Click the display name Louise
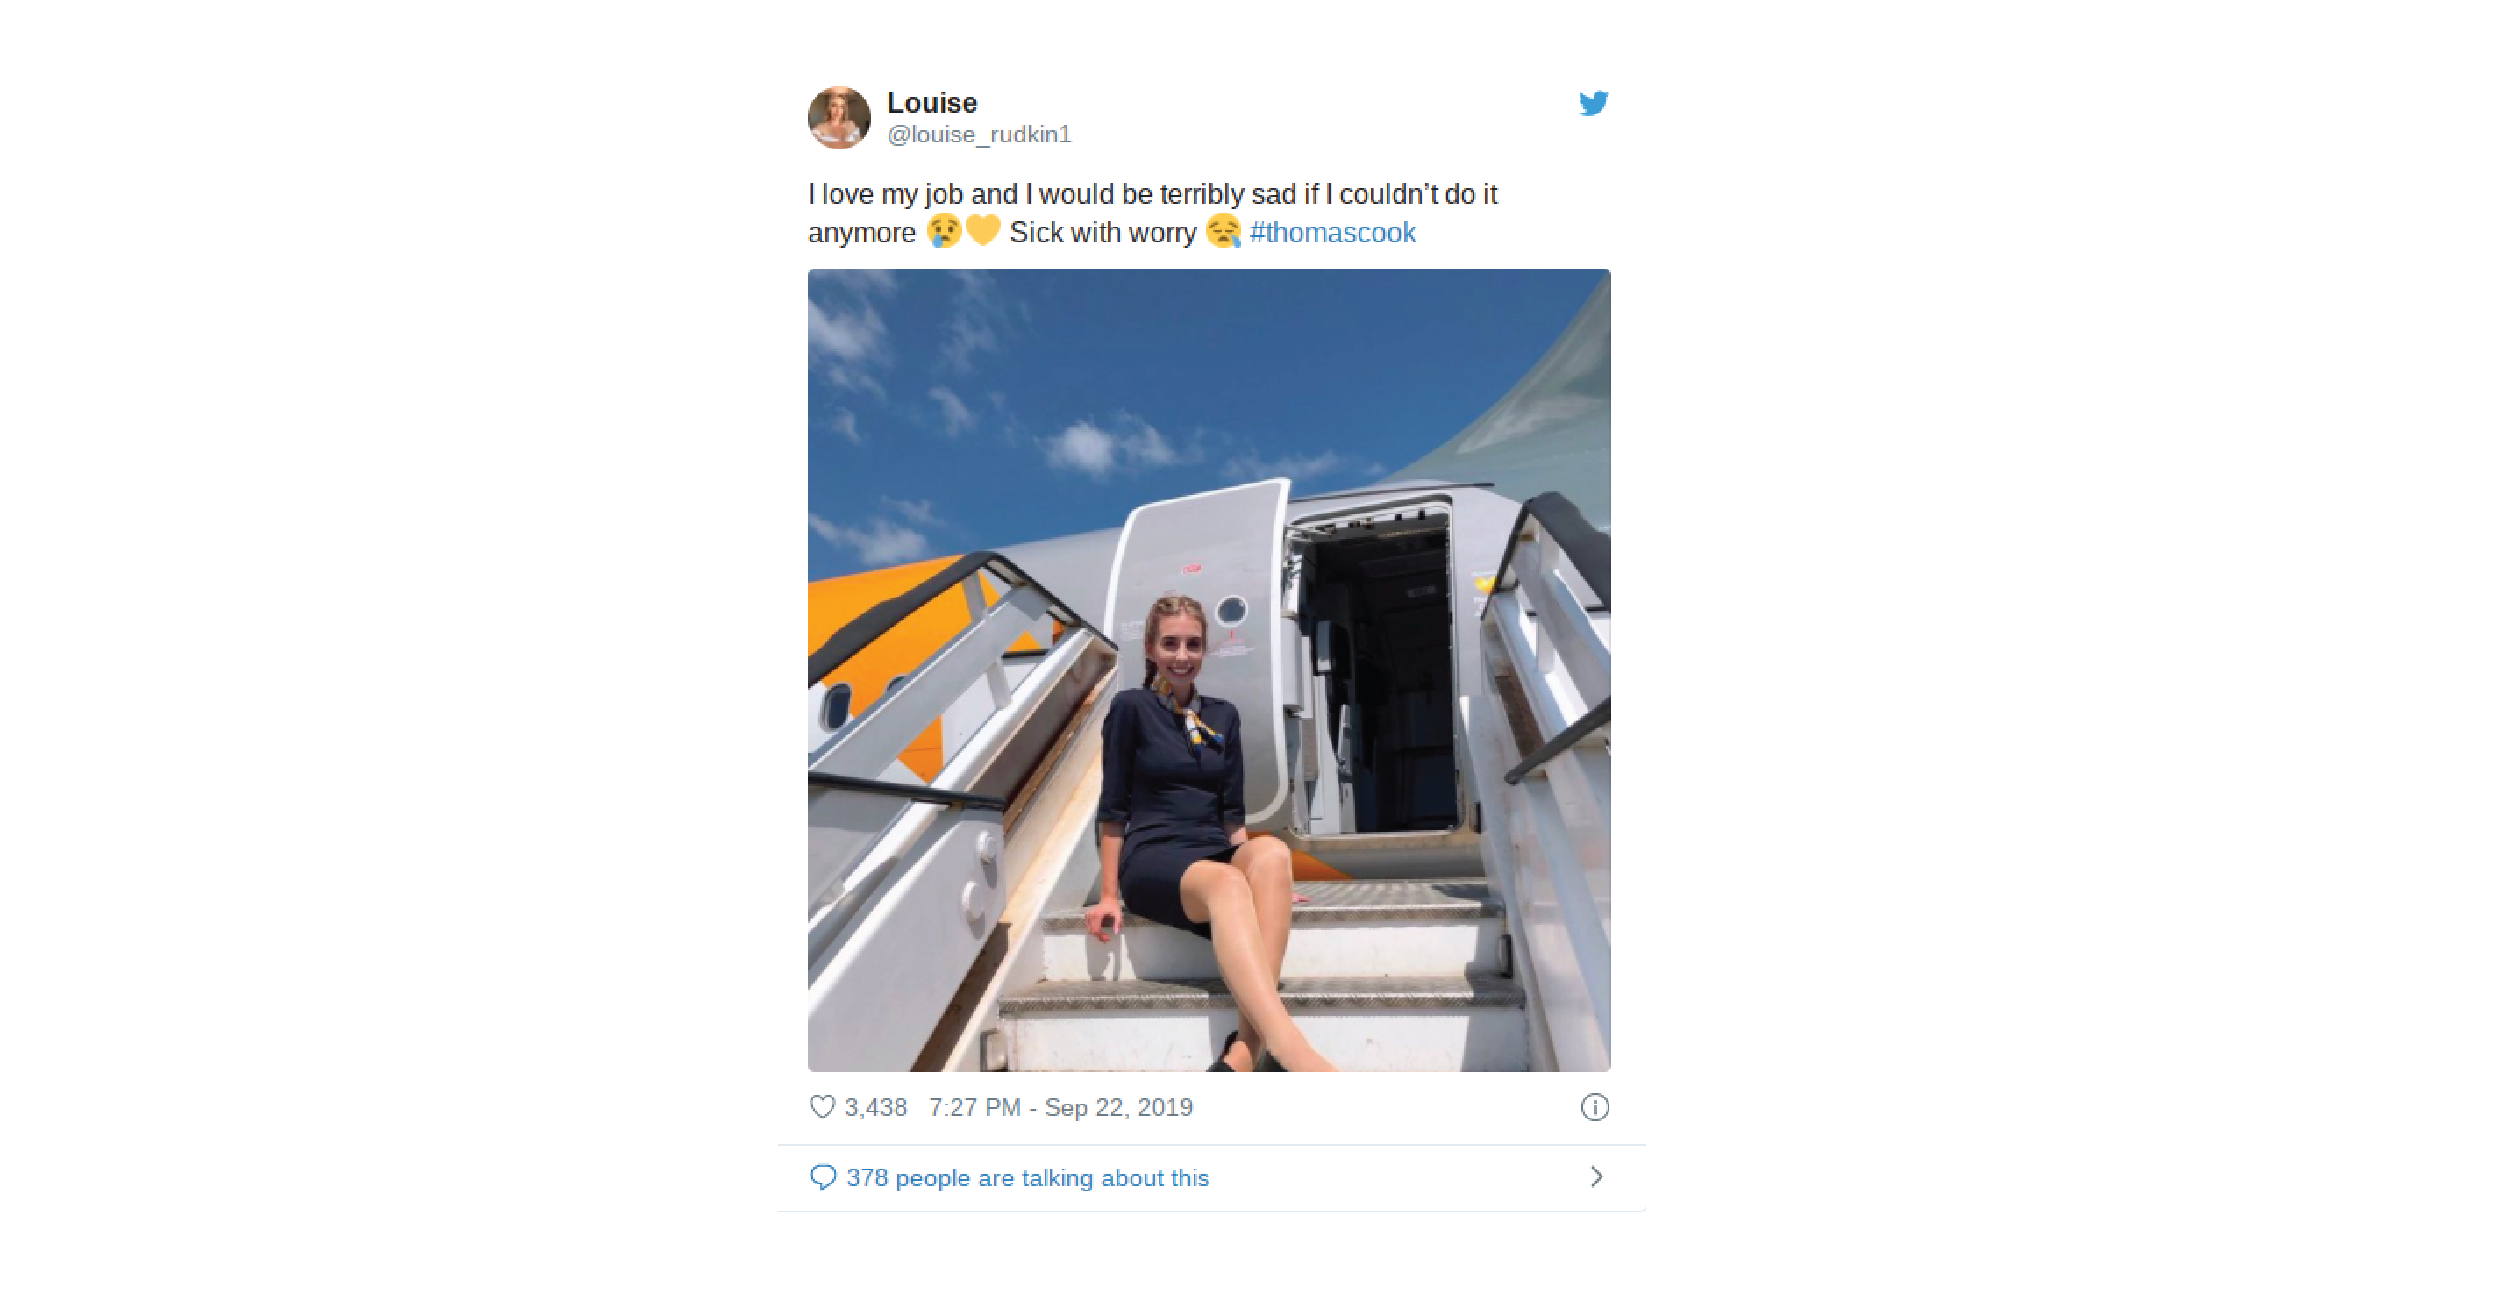The width and height of the screenshot is (2501, 1307). [x=932, y=103]
